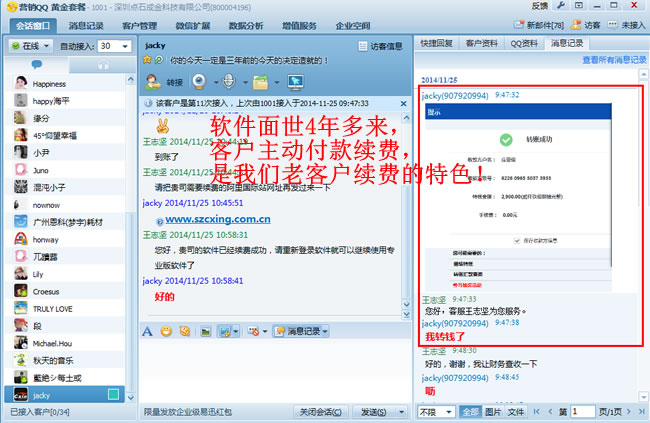Screen dimensions: 650x423
Task: Expand the webcam options arrow
Action: (x=216, y=82)
